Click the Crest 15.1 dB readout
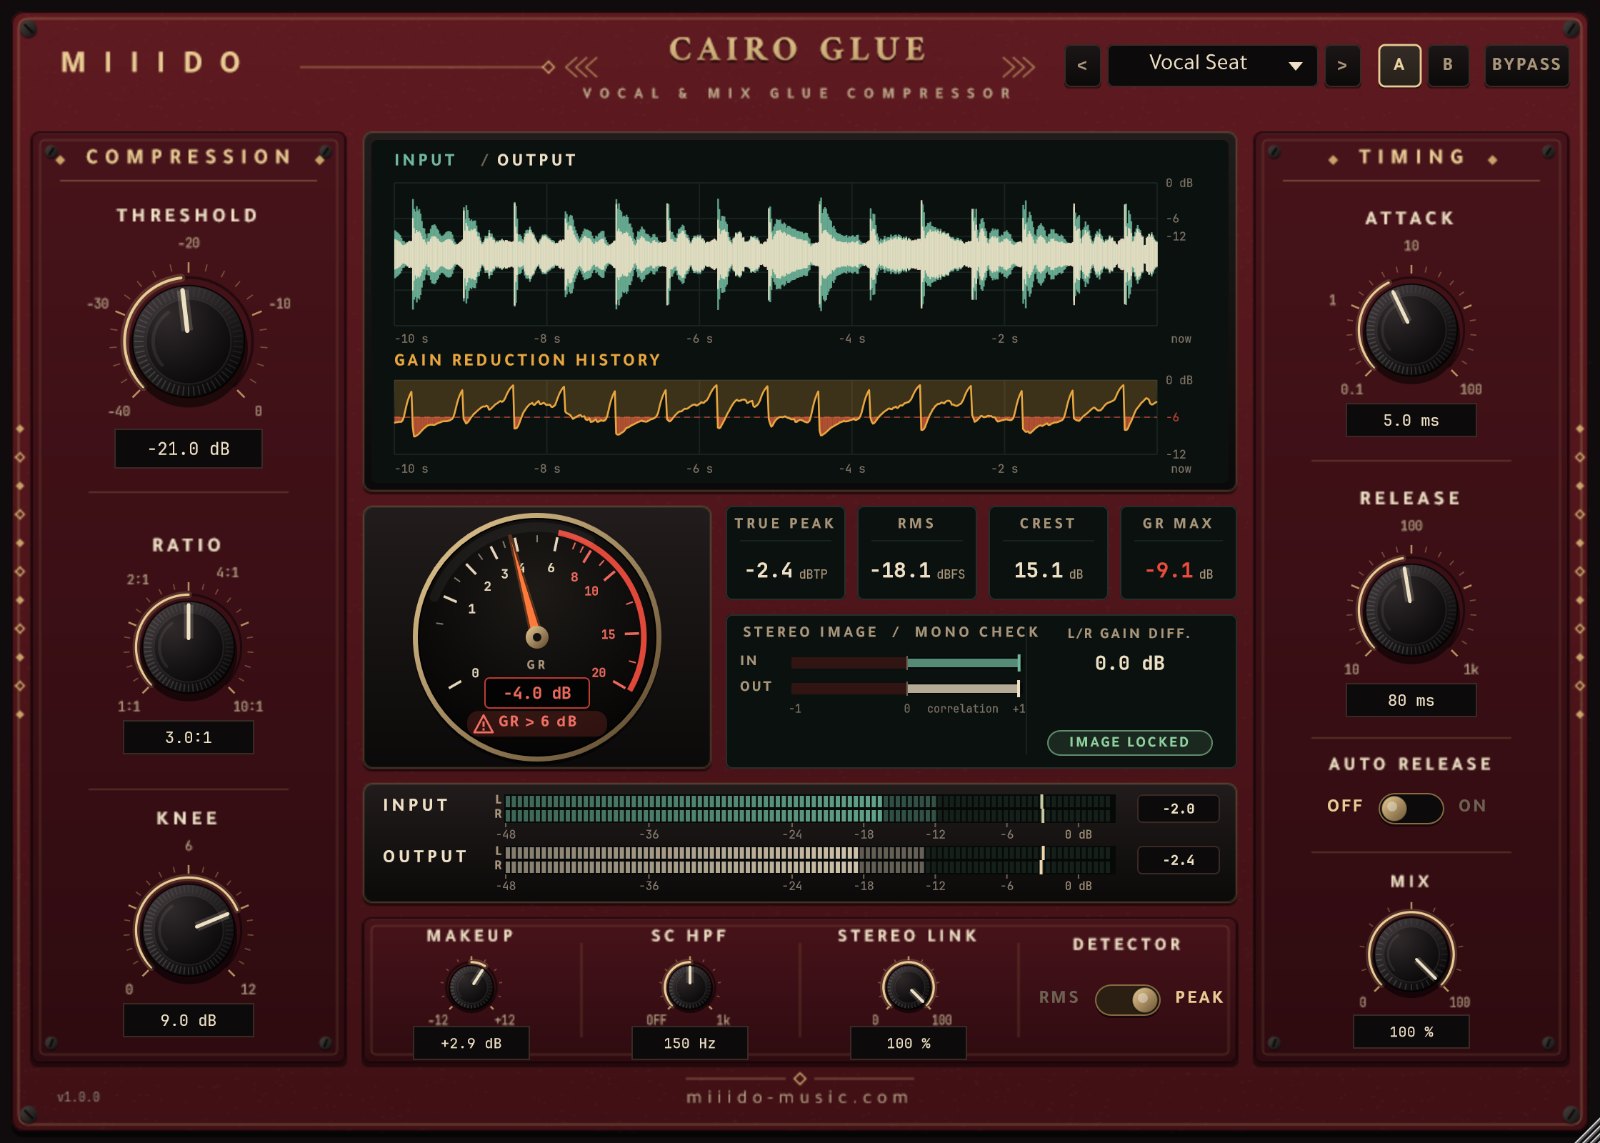Screen dimensions: 1600x1143 [1047, 553]
